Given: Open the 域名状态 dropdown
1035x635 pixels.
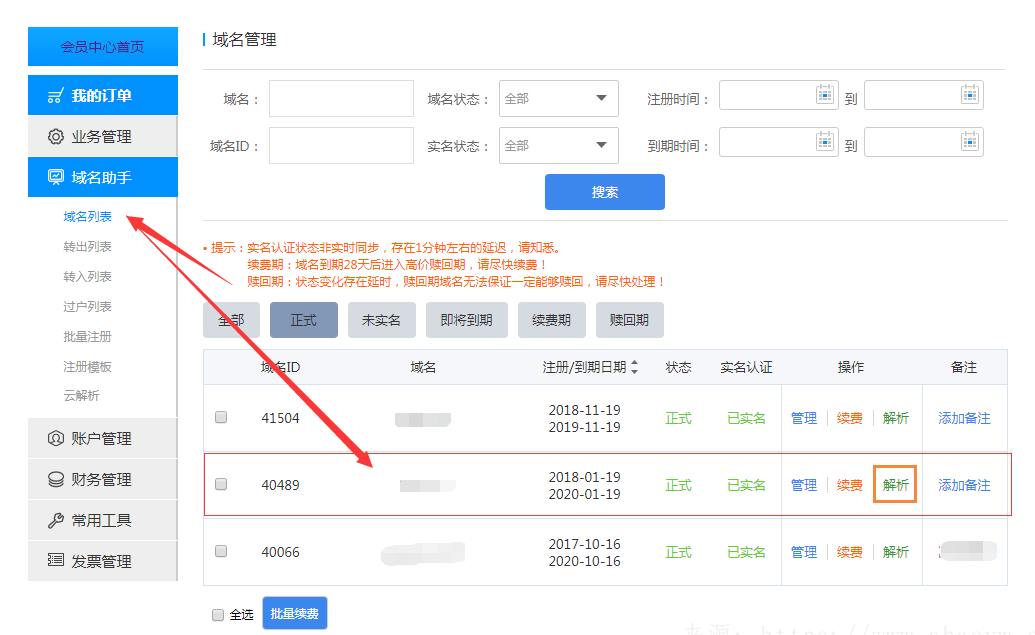Looking at the screenshot, I should pos(558,98).
